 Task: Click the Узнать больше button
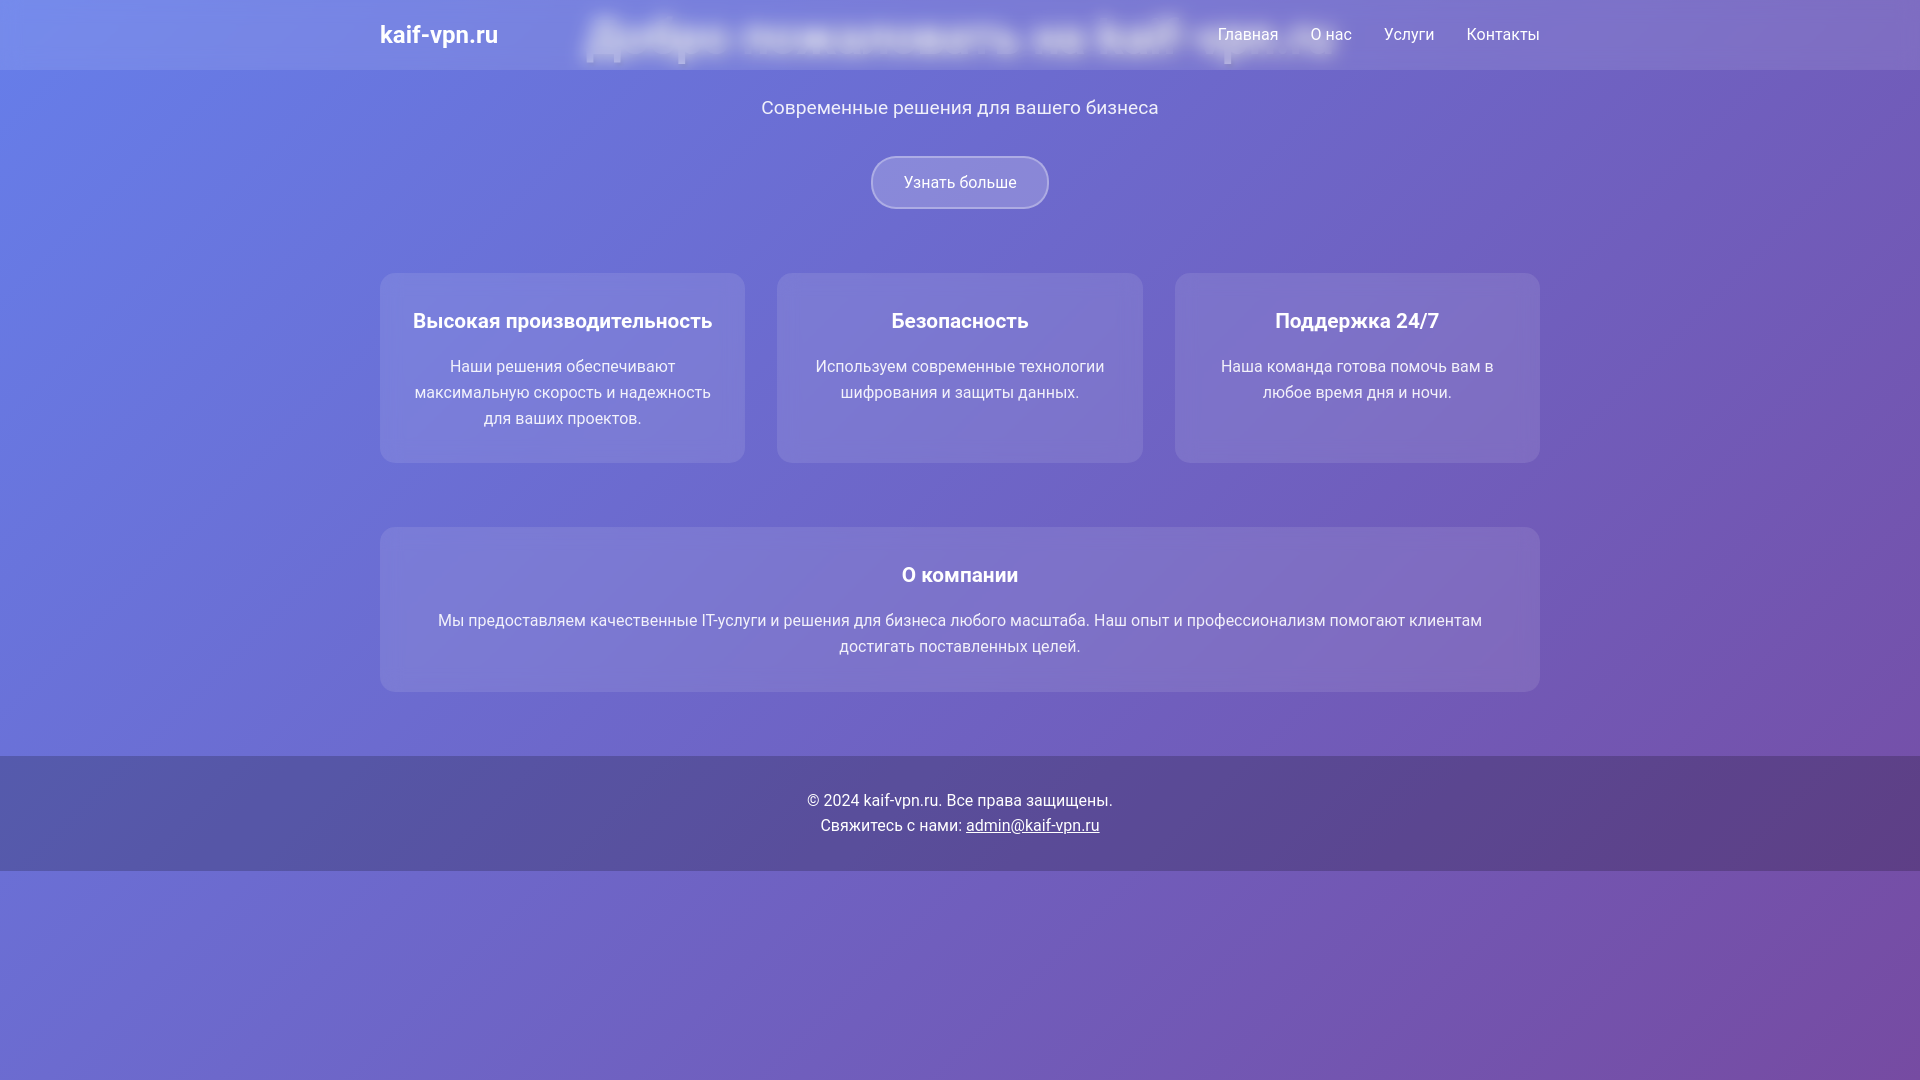tap(959, 182)
